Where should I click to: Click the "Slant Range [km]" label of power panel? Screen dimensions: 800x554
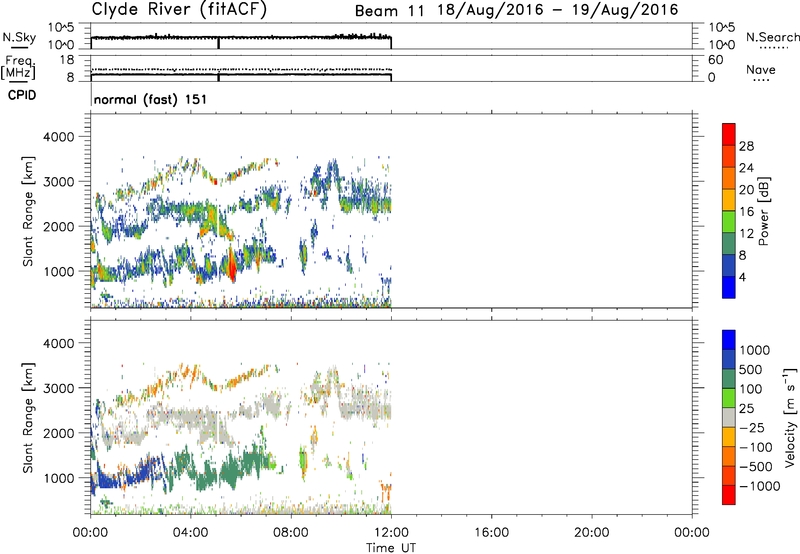pos(28,211)
